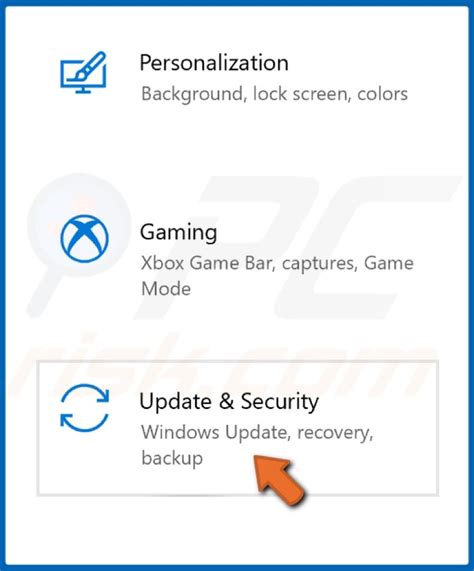
Task: Click the highlighted Update & Security tile
Action: click(238, 428)
